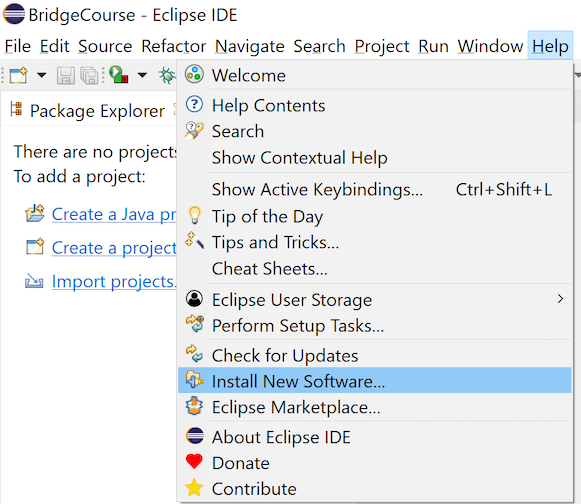Select About Eclipse IDE entry

click(375, 437)
